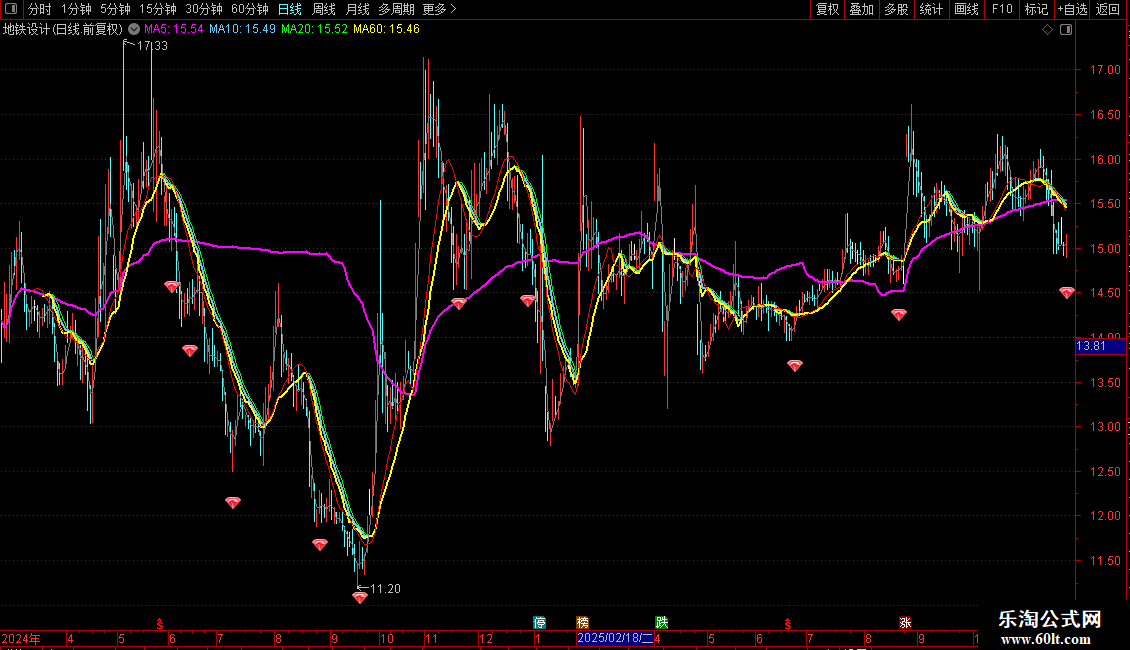Switch to 分时 intraday view

pos(39,9)
